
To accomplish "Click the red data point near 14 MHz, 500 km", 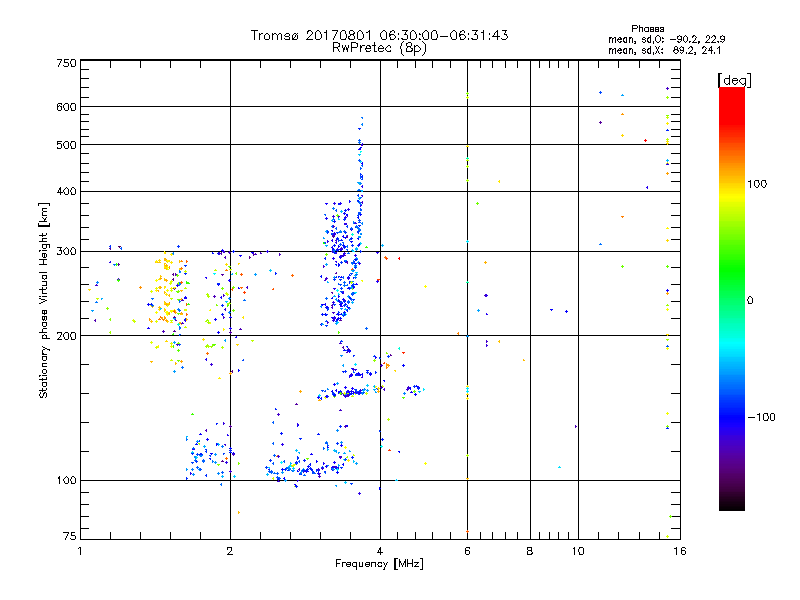I will 645,140.
